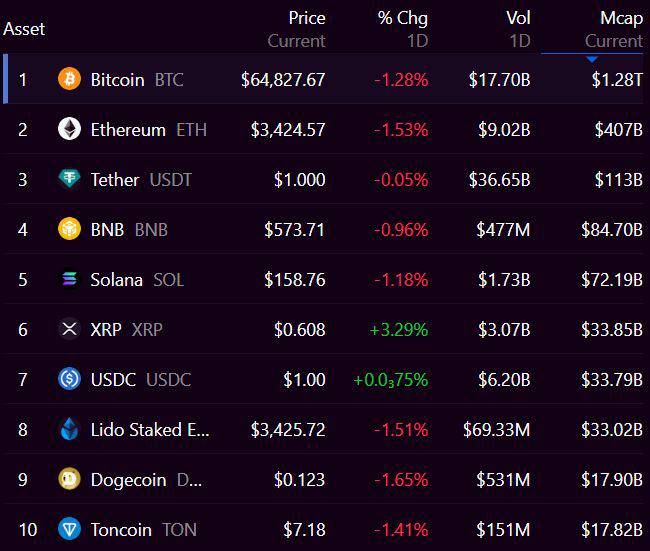Open the Ethereum asset name link
The width and height of the screenshot is (650, 551).
coord(128,130)
